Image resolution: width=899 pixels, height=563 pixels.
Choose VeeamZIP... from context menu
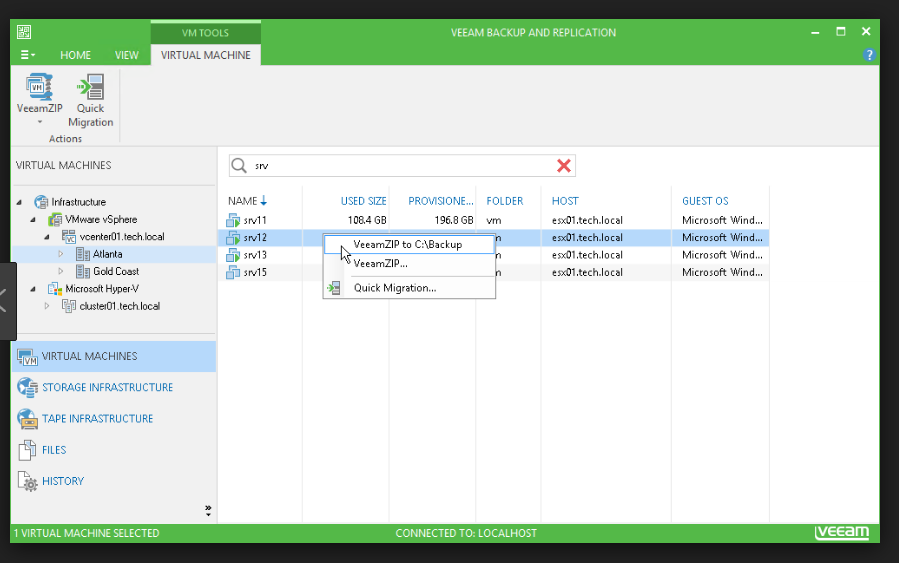pos(409,264)
